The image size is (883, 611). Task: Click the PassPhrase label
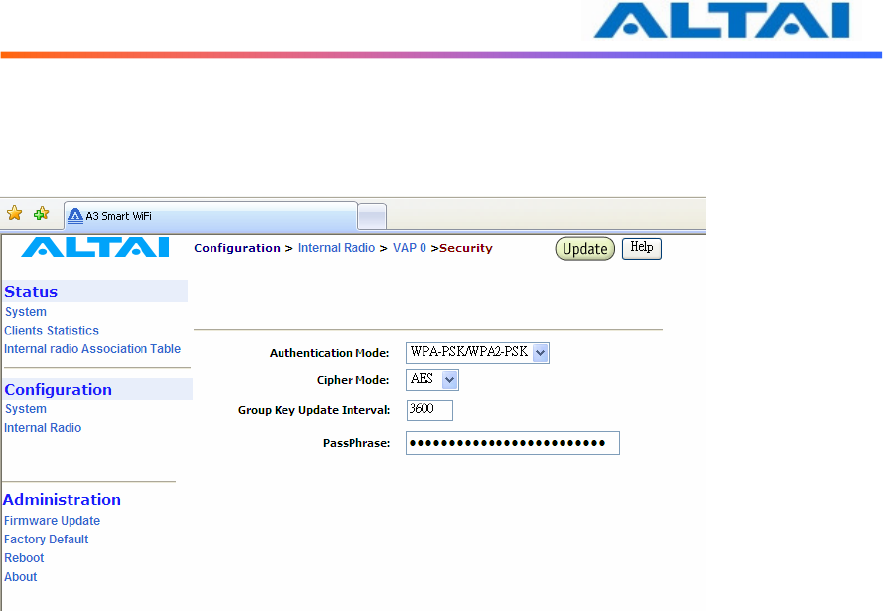click(x=356, y=443)
